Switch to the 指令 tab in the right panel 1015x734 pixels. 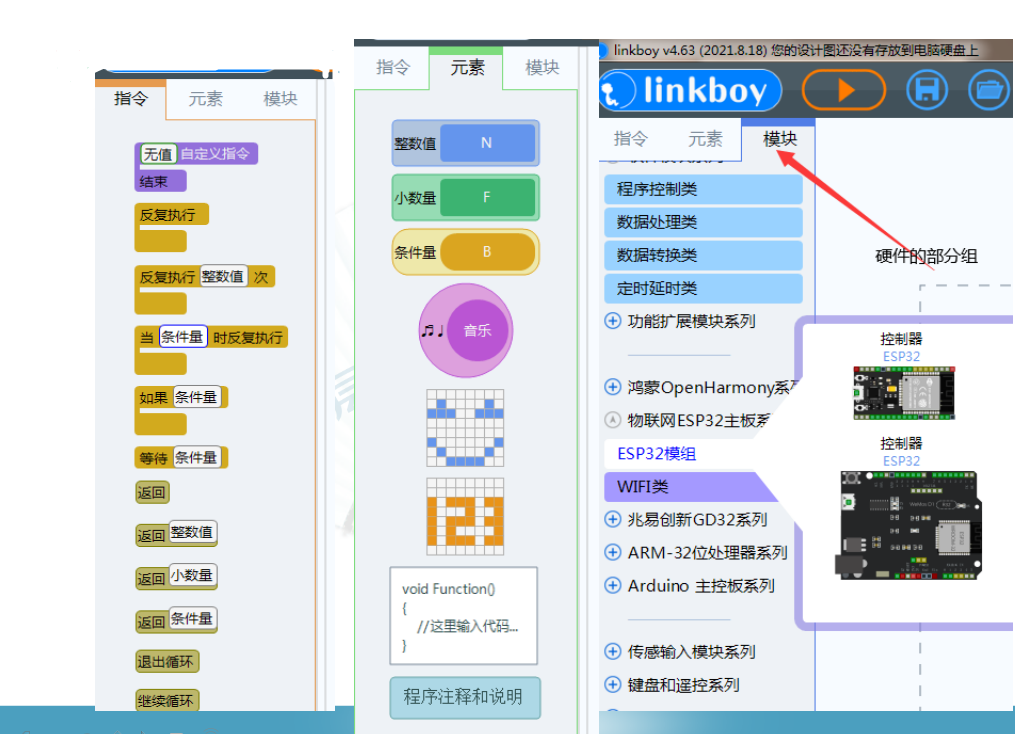tap(632, 139)
